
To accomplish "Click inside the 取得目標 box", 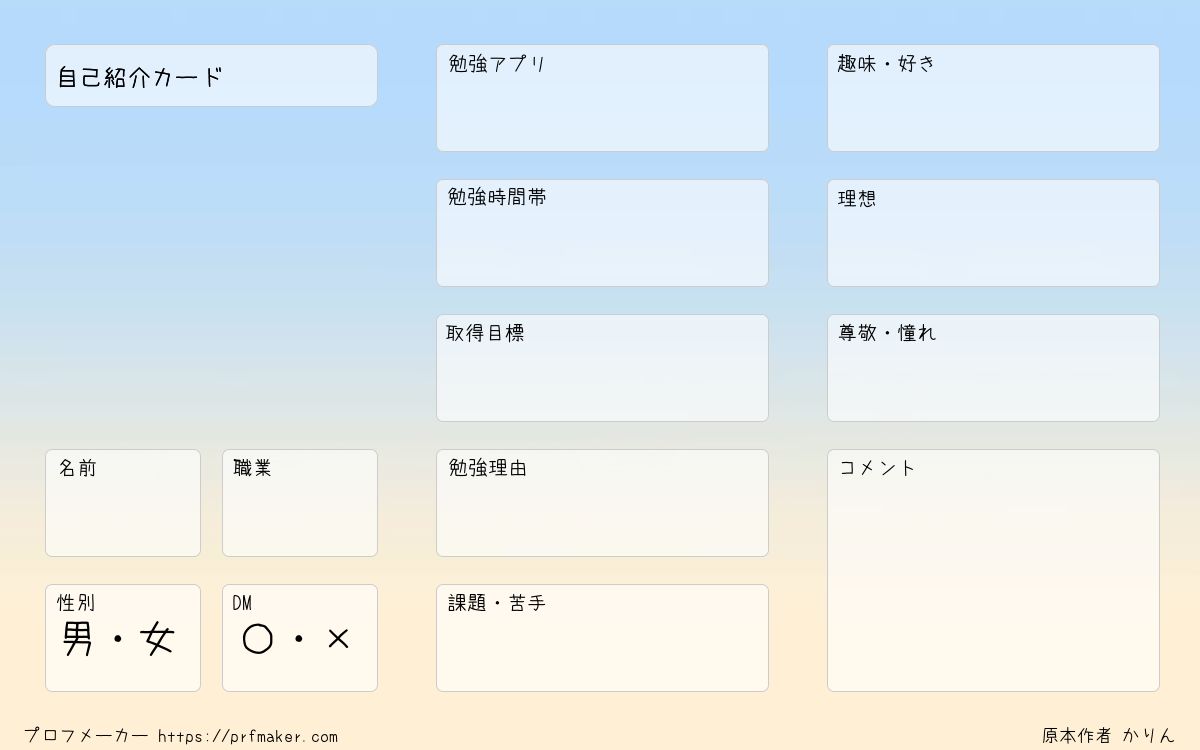I will pyautogui.click(x=602, y=368).
